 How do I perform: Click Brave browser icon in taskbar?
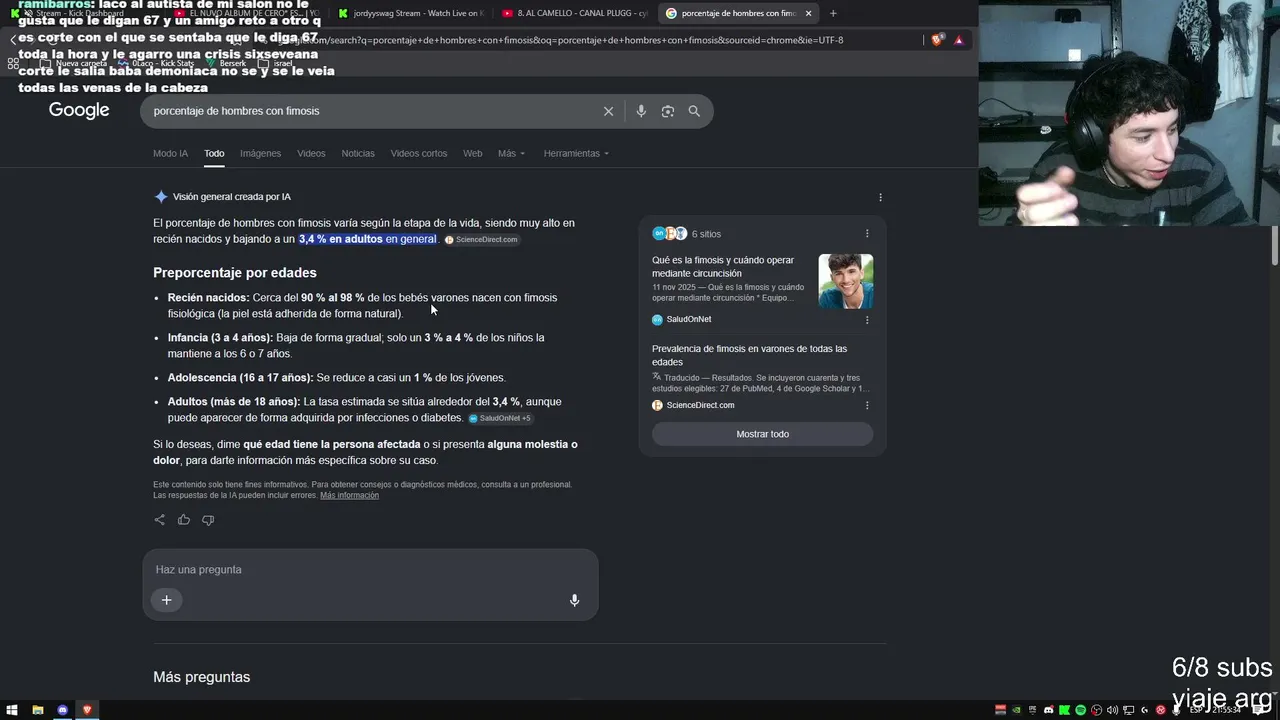click(87, 710)
